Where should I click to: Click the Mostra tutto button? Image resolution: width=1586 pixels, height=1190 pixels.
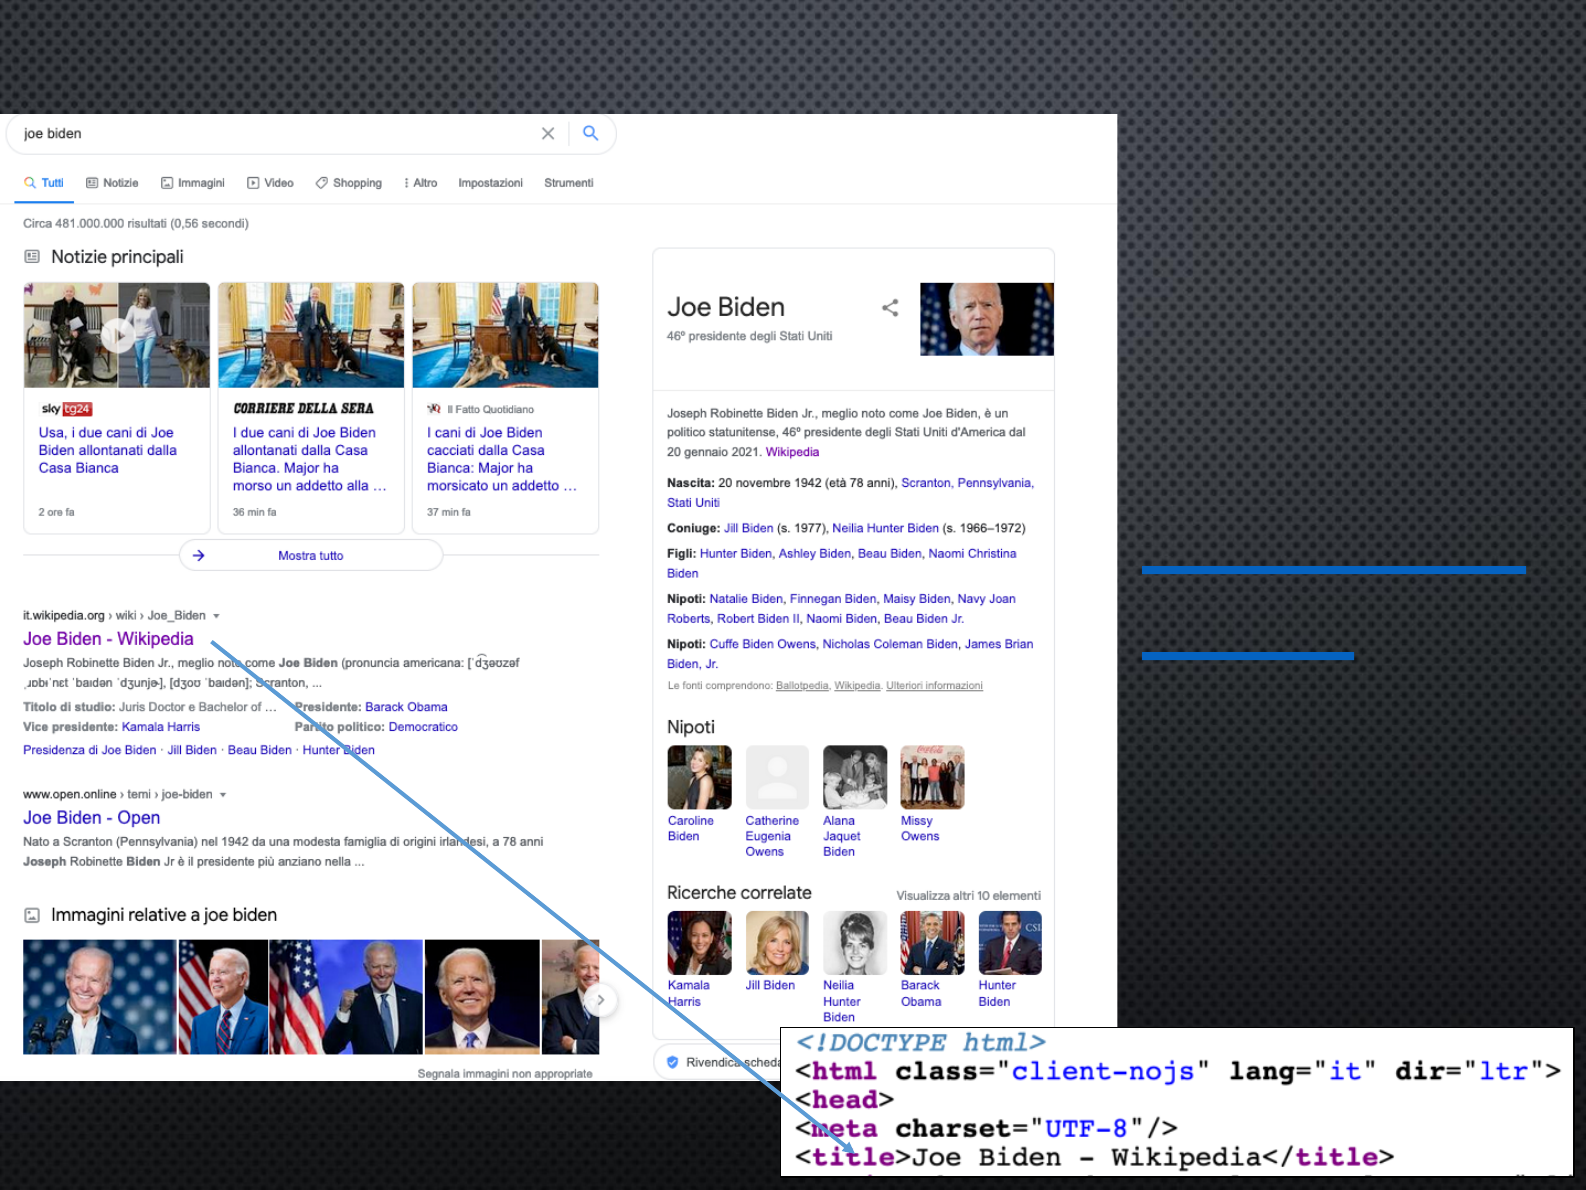pos(311,555)
